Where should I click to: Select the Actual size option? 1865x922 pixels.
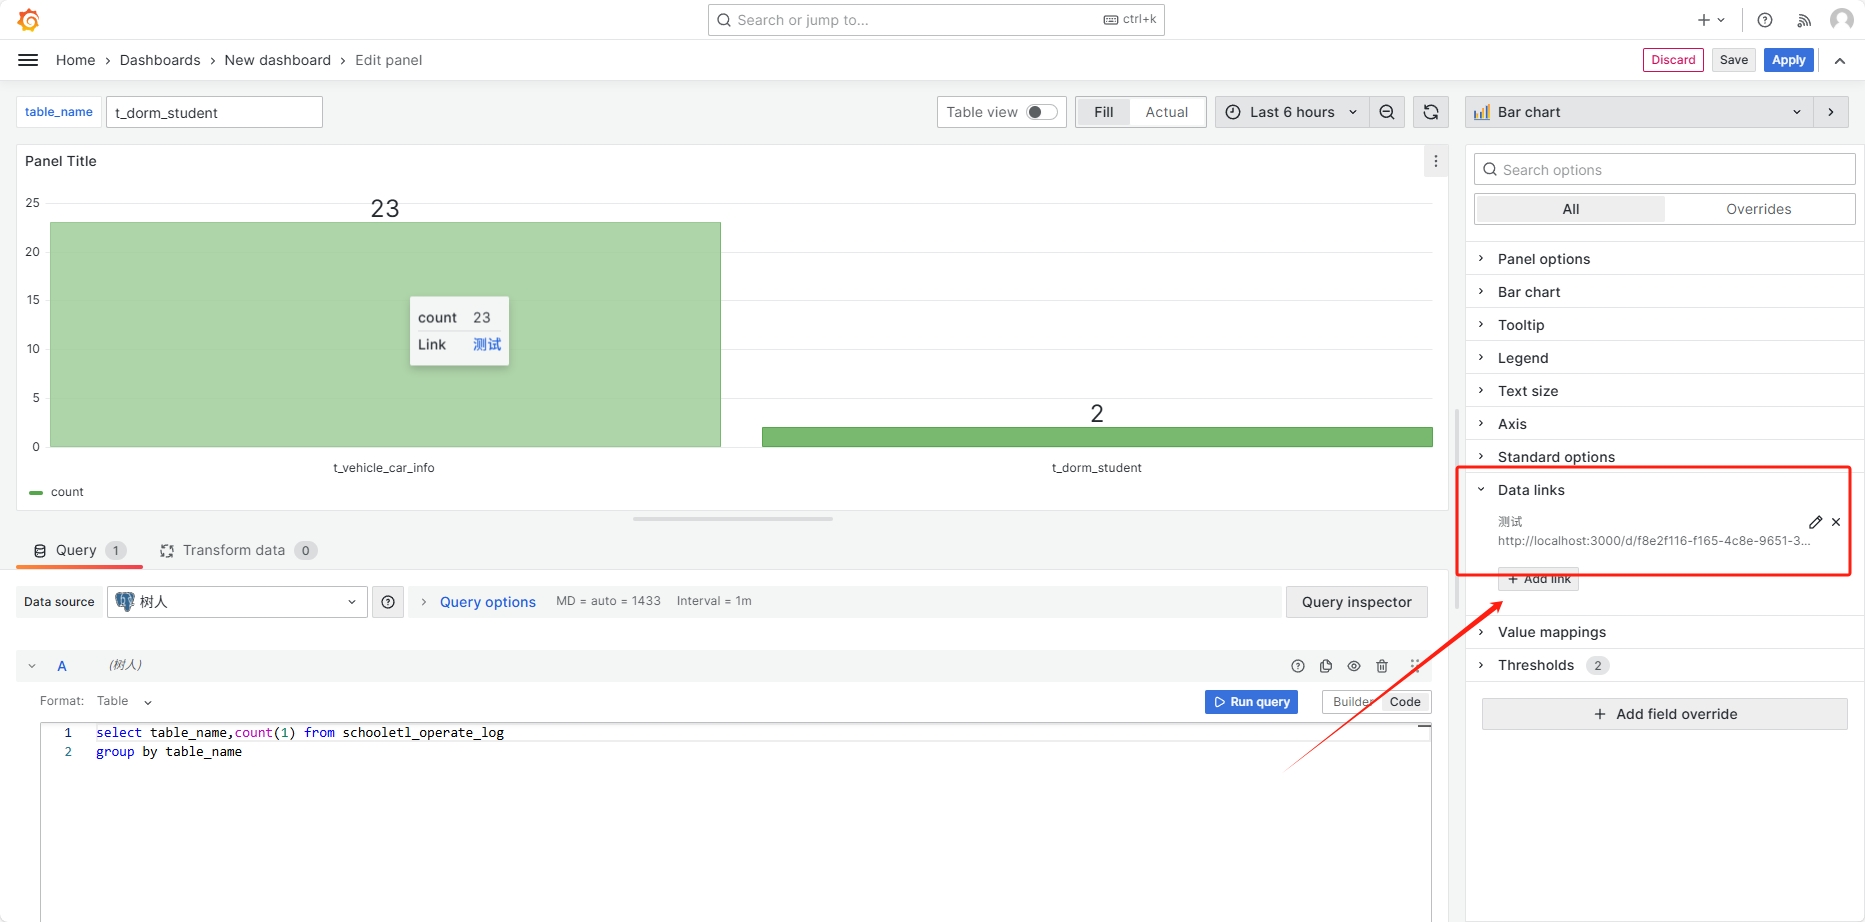1166,112
